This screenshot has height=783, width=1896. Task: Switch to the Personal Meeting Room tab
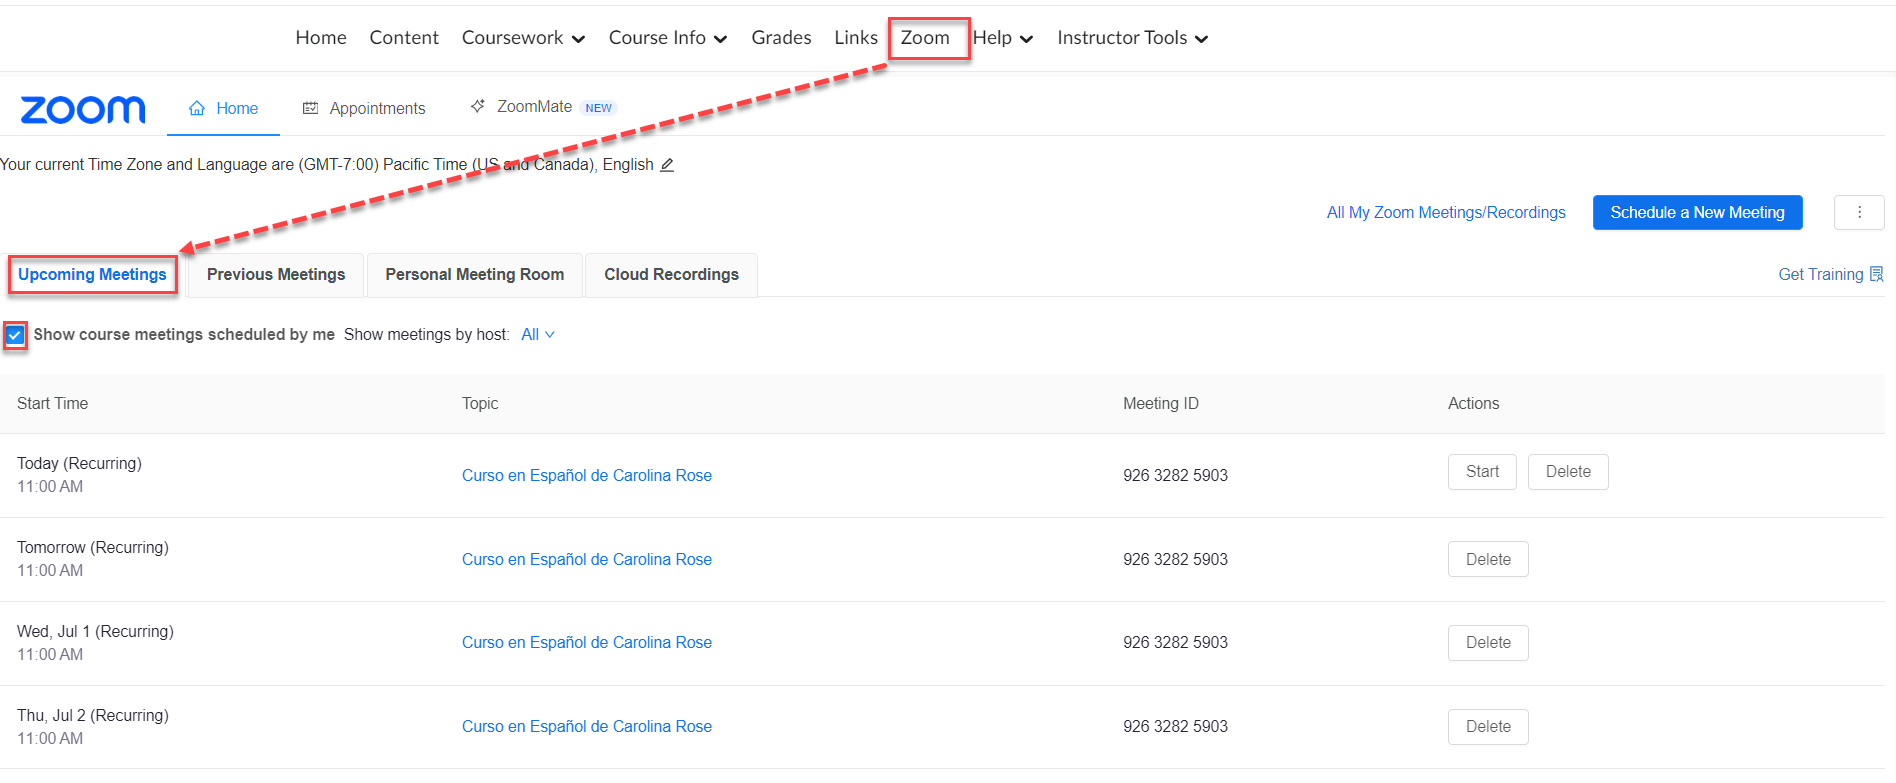coord(475,275)
